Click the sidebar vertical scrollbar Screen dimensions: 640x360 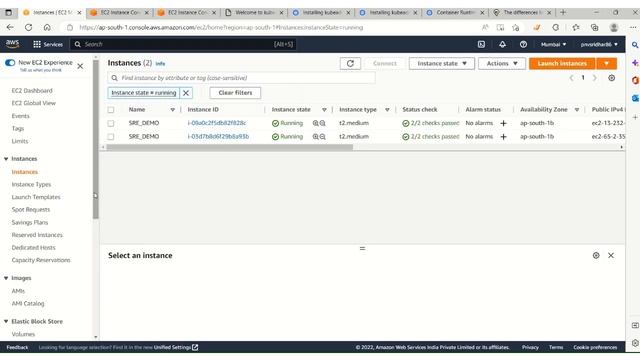coord(96,139)
